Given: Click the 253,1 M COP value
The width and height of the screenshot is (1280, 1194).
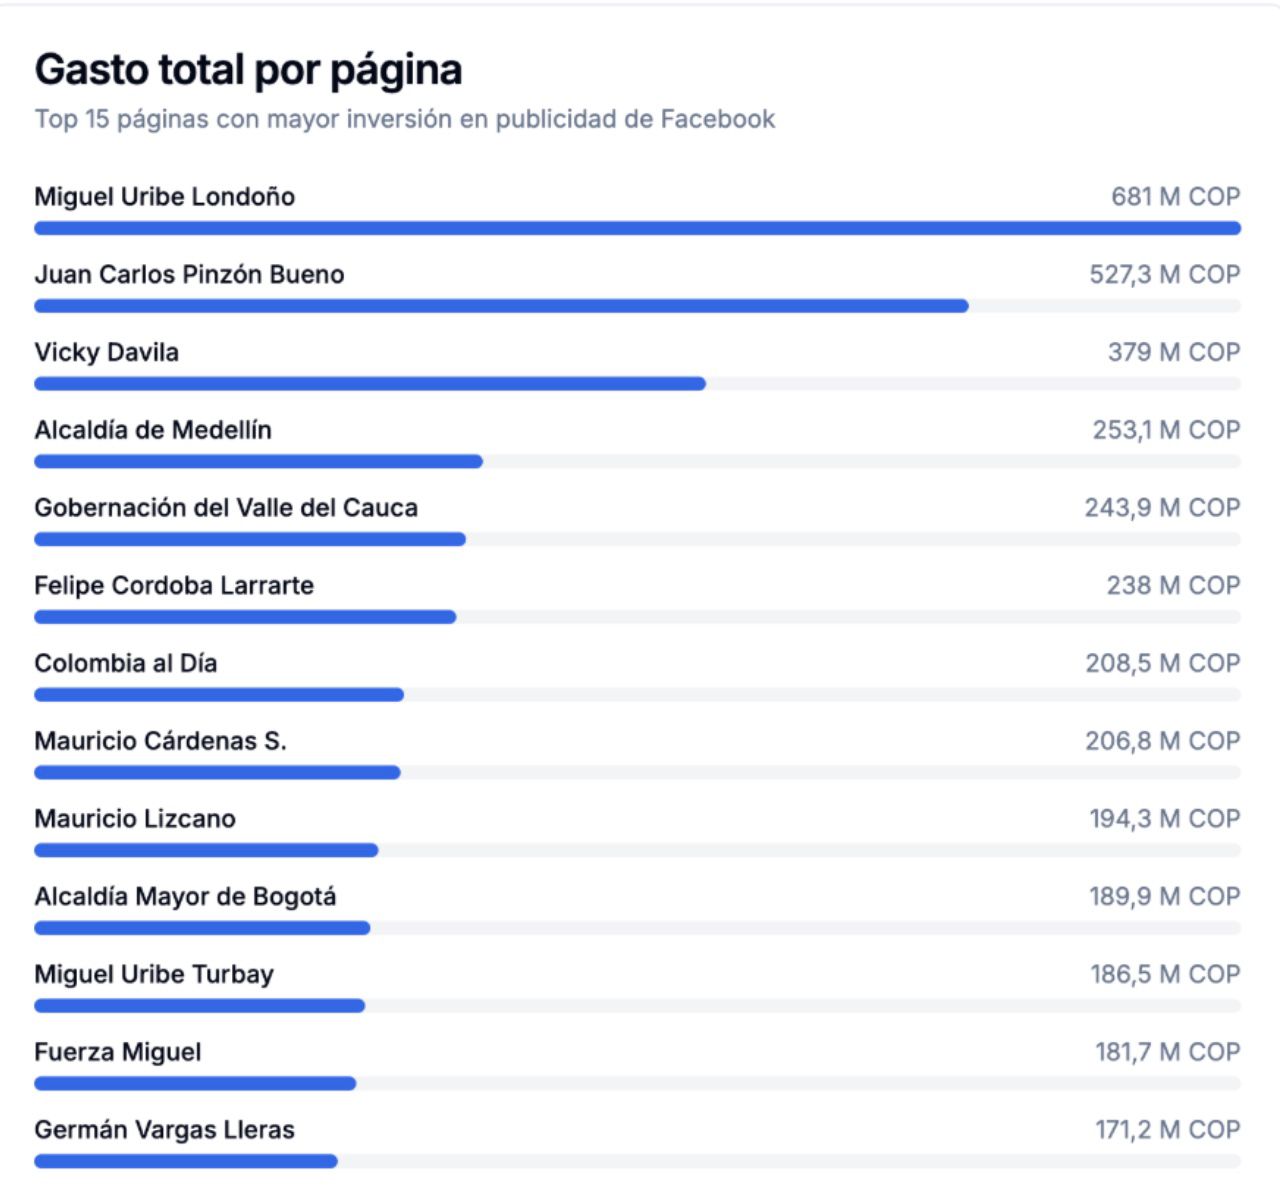Looking at the screenshot, I should [x=1166, y=430].
